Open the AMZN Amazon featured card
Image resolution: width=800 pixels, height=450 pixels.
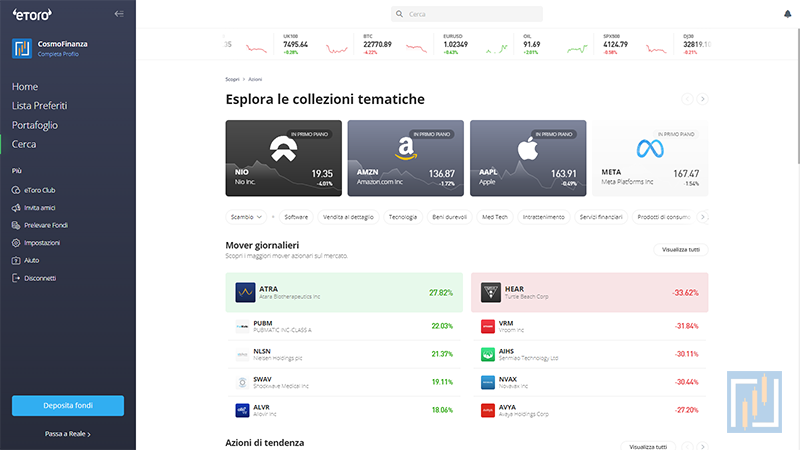point(406,158)
